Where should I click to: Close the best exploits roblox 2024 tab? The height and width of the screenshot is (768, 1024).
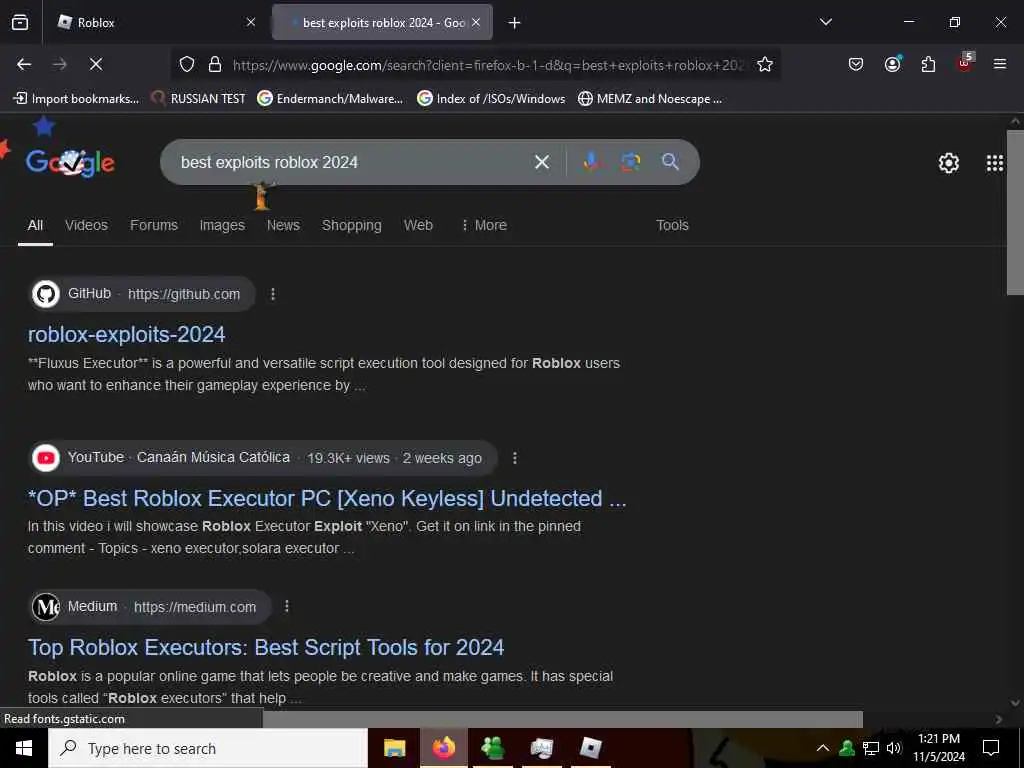pos(476,22)
